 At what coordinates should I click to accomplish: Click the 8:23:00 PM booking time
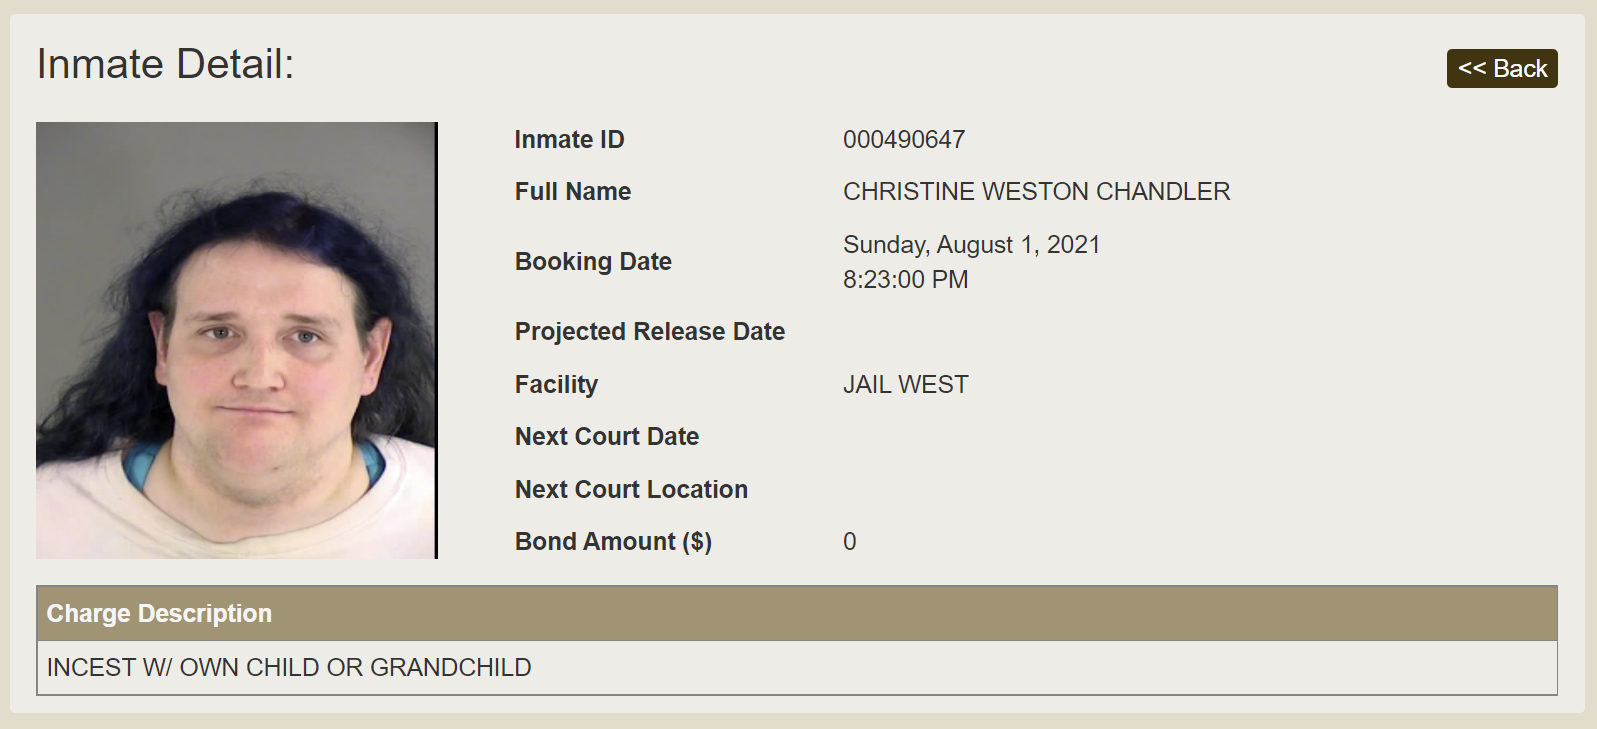click(905, 280)
